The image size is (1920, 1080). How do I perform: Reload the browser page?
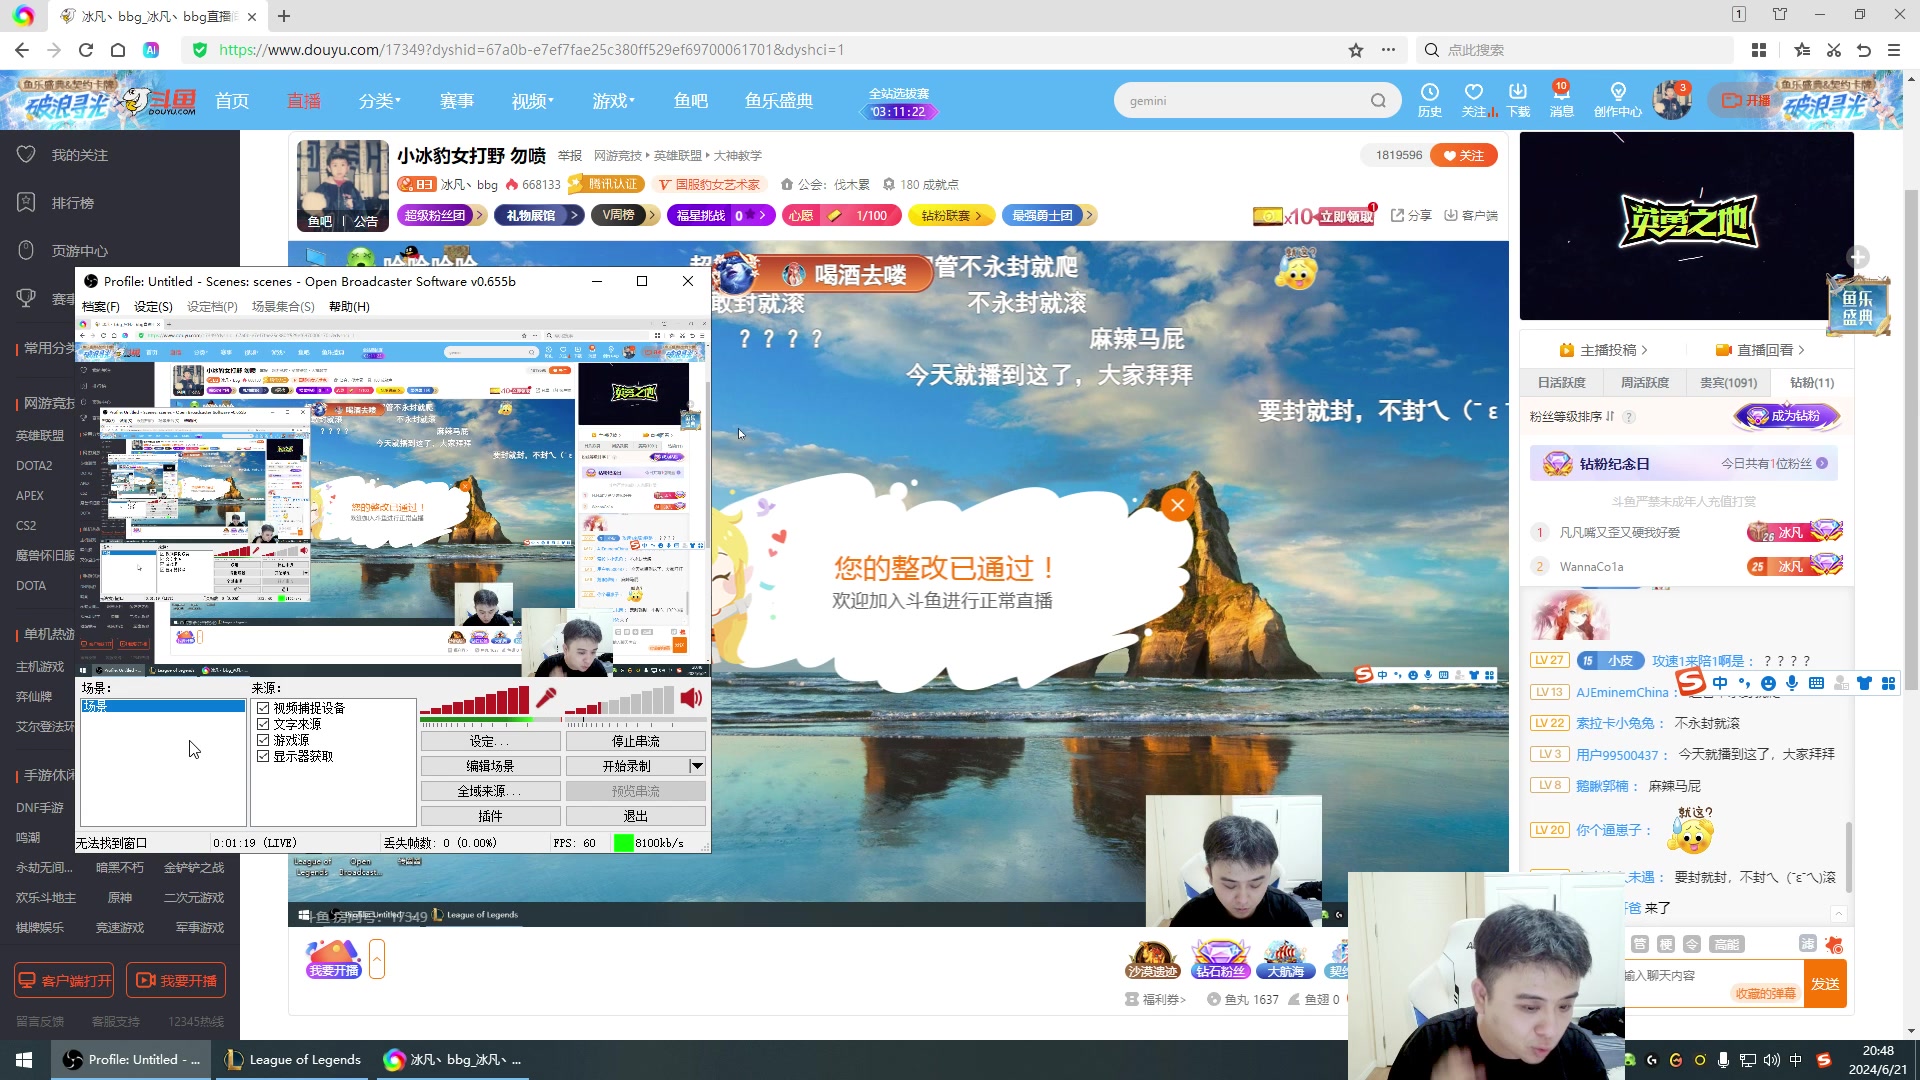tap(86, 50)
